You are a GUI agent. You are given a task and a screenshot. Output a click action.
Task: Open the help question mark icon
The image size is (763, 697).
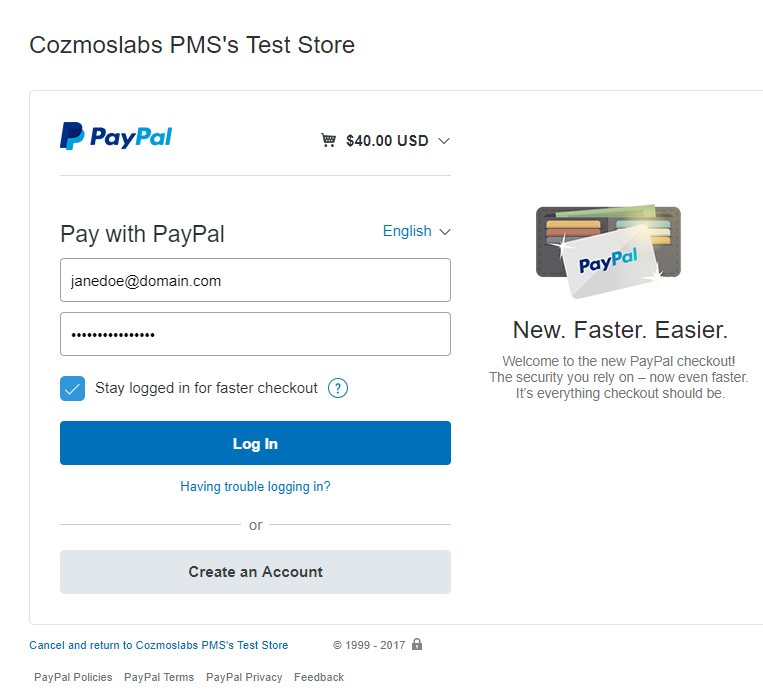(338, 388)
